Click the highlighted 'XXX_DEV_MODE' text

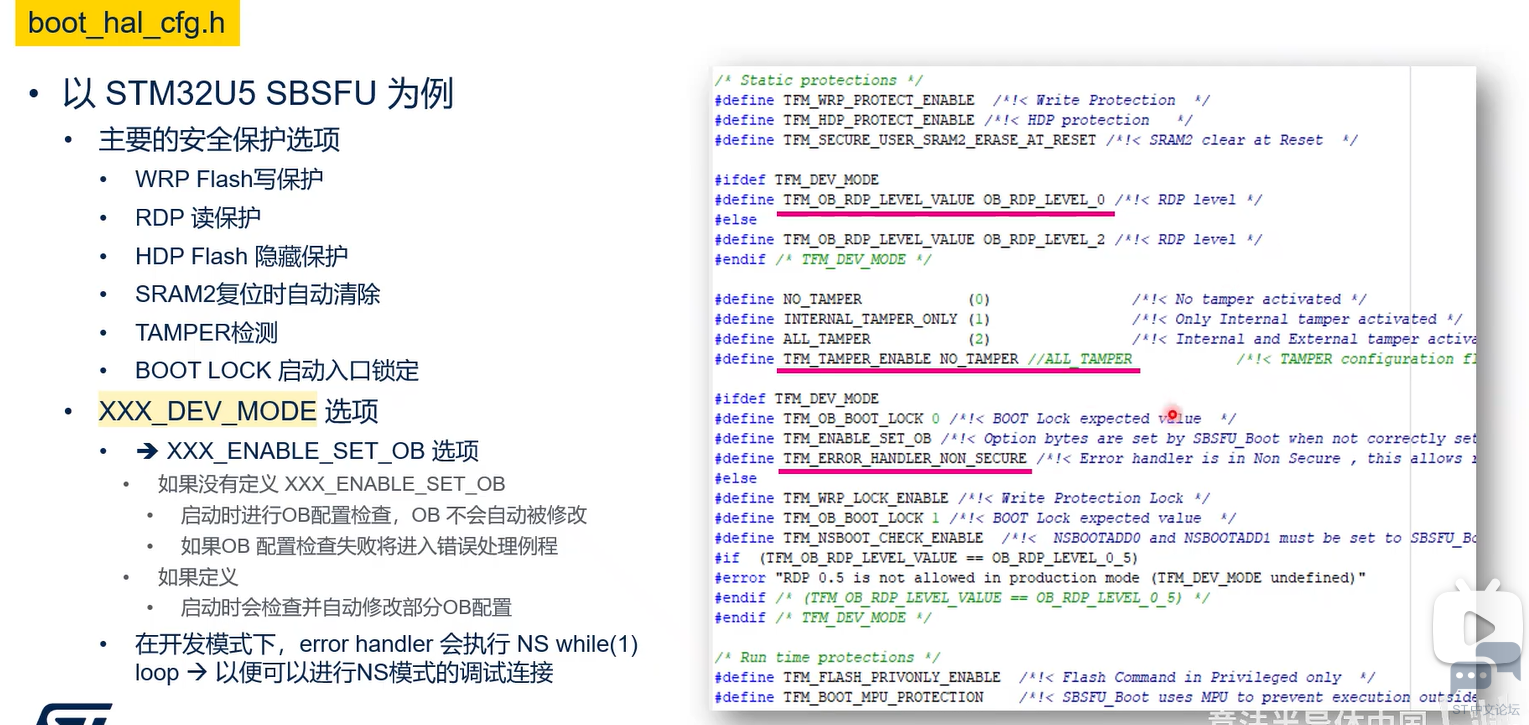coord(207,411)
